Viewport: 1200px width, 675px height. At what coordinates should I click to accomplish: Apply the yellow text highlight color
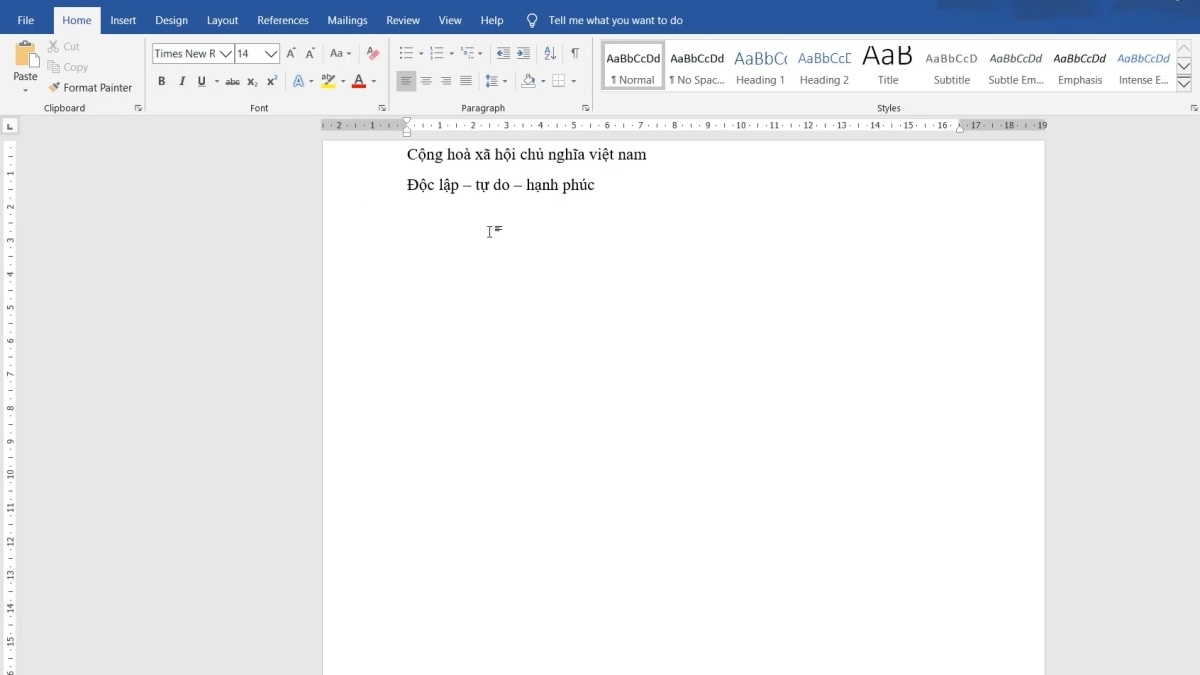click(328, 82)
